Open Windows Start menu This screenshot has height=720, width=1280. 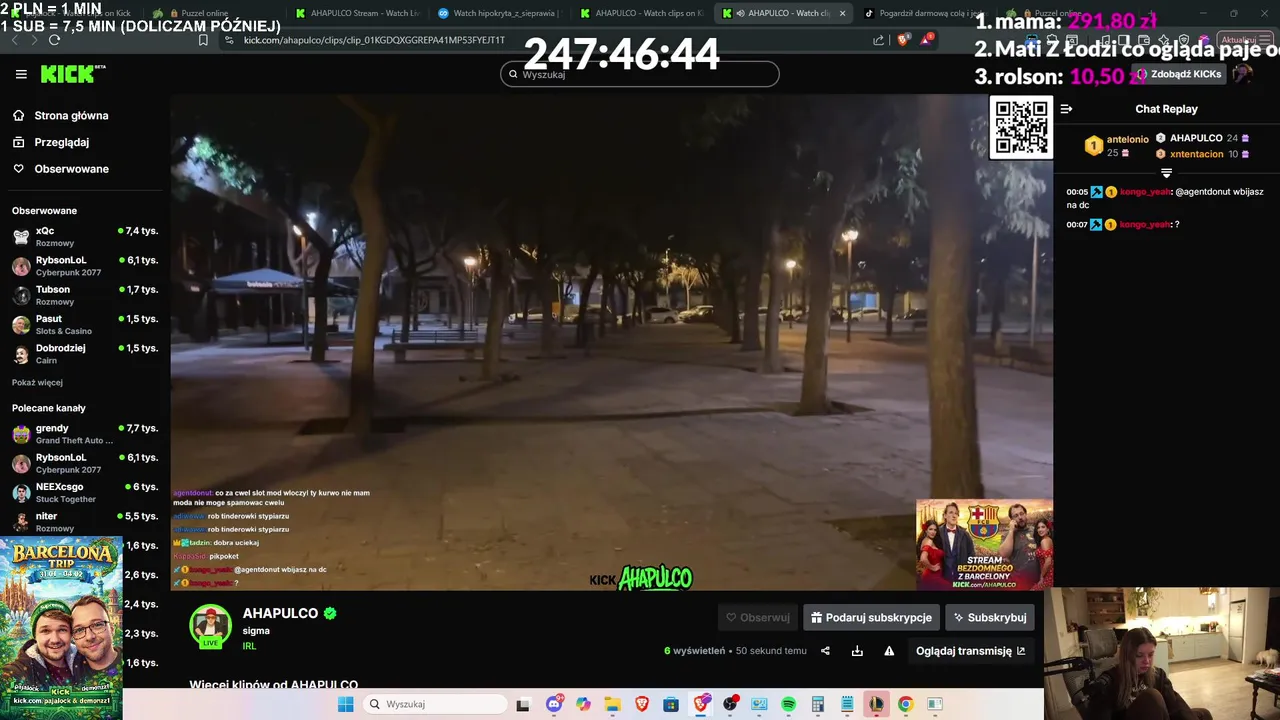tap(345, 704)
